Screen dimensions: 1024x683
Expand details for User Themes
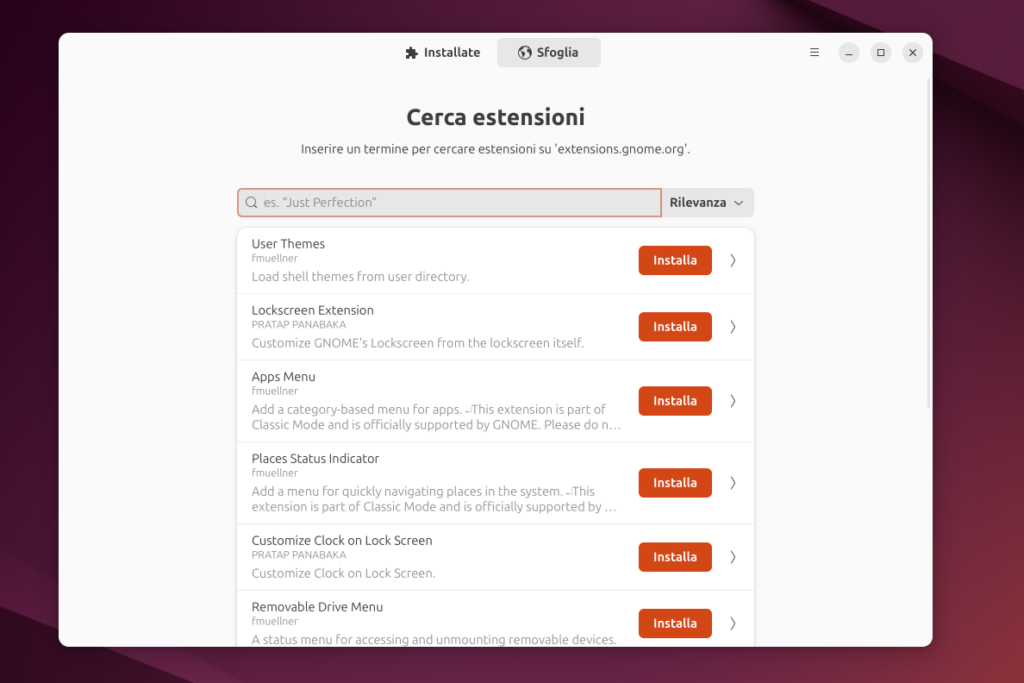click(733, 260)
